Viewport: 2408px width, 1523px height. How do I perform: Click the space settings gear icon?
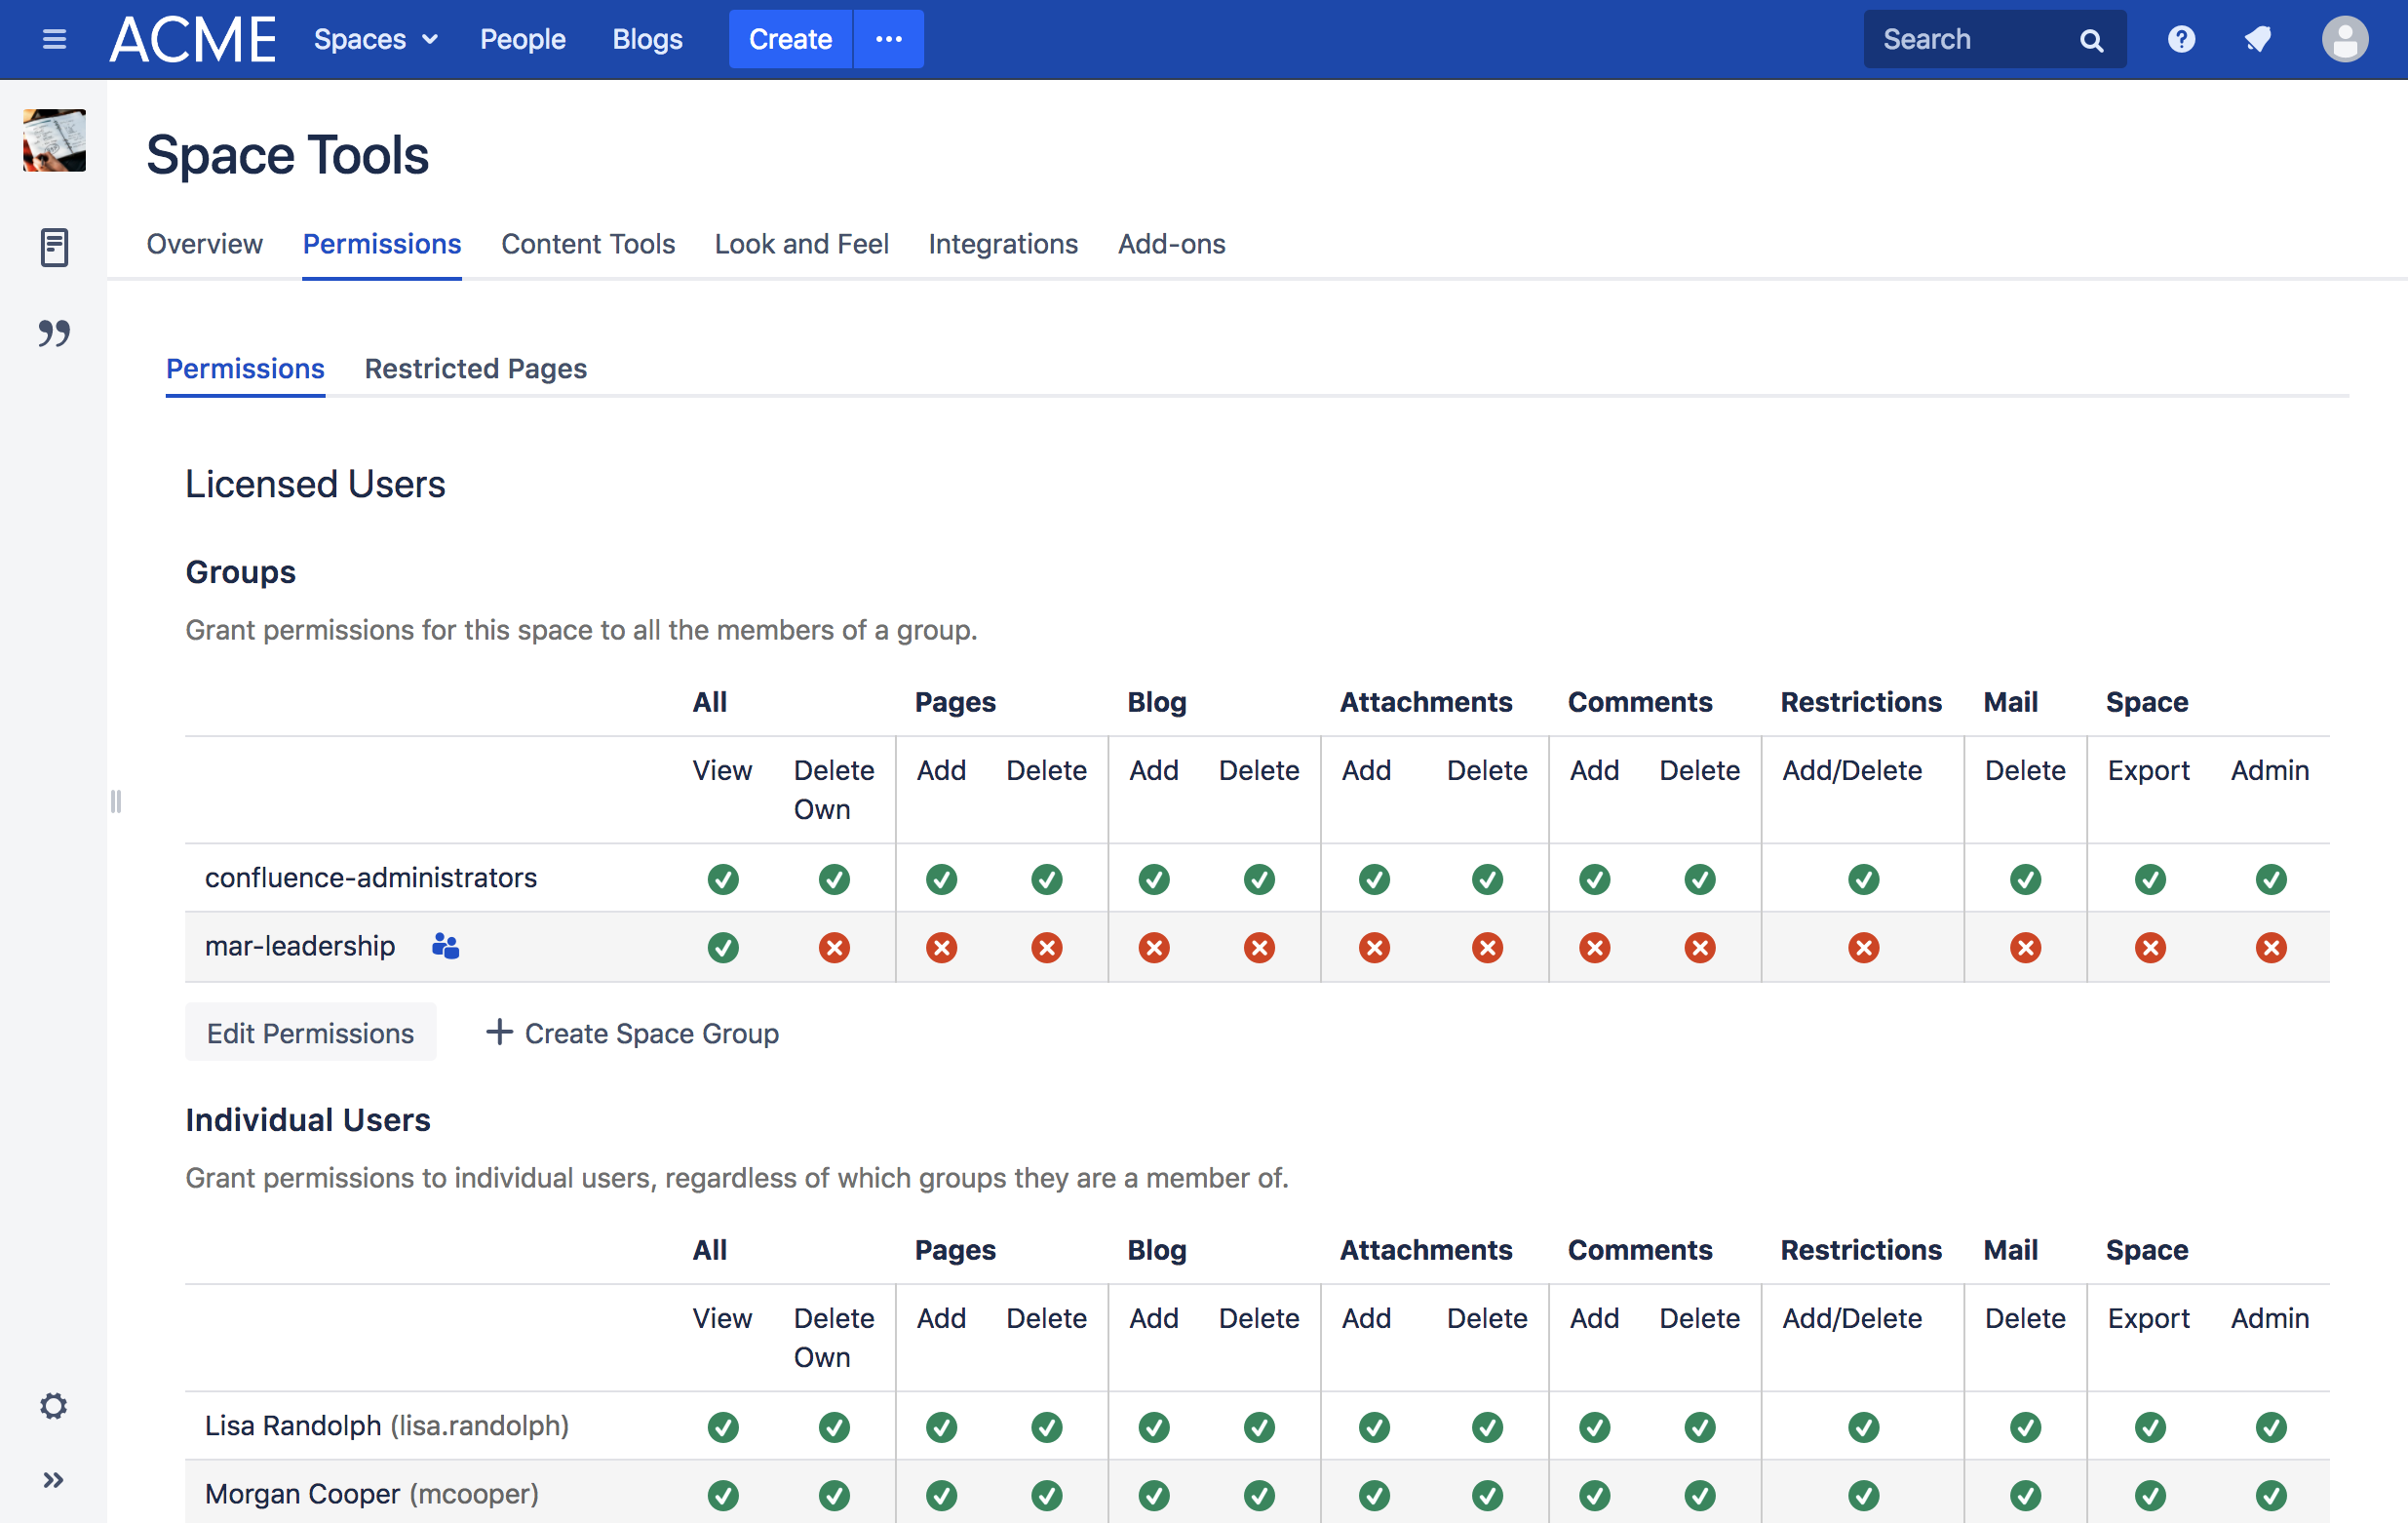54,1405
